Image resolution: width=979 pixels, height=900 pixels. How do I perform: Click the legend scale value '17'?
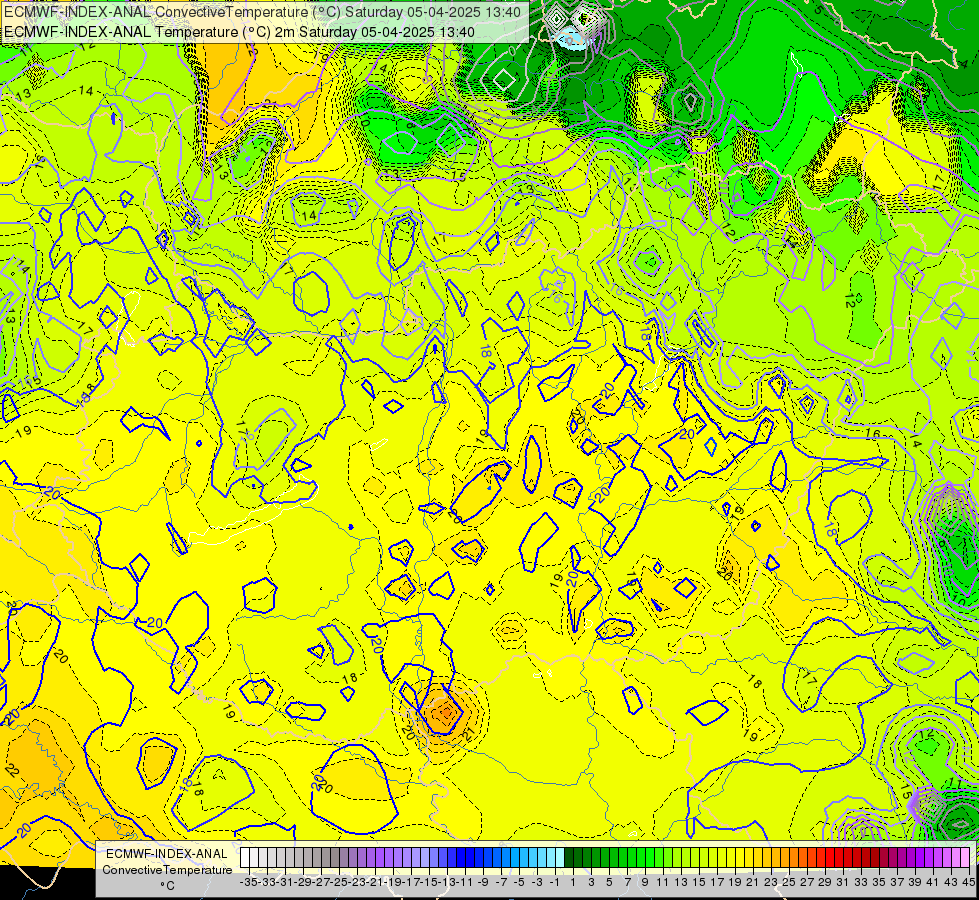tap(717, 883)
